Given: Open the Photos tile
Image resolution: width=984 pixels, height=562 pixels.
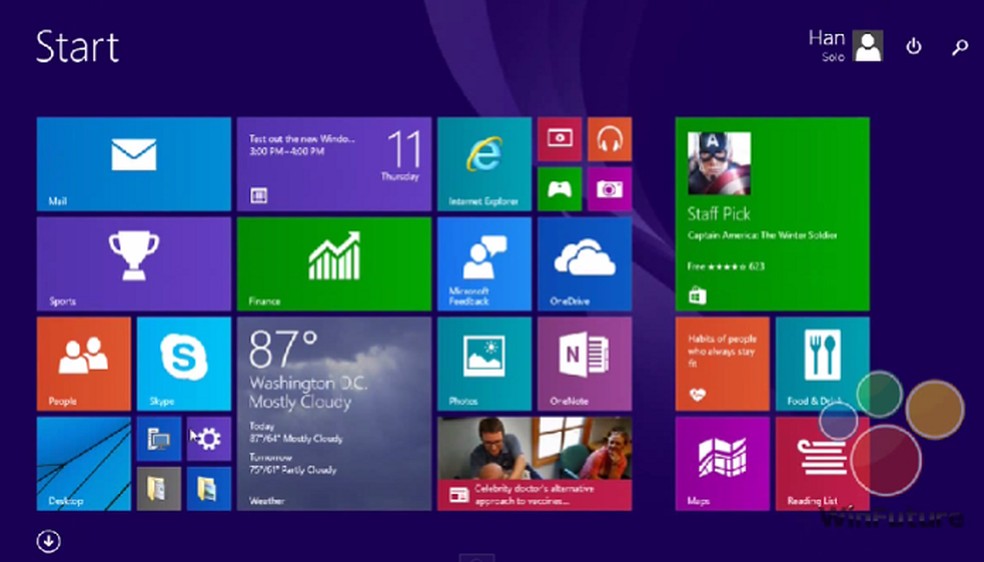Looking at the screenshot, I should pyautogui.click(x=484, y=364).
